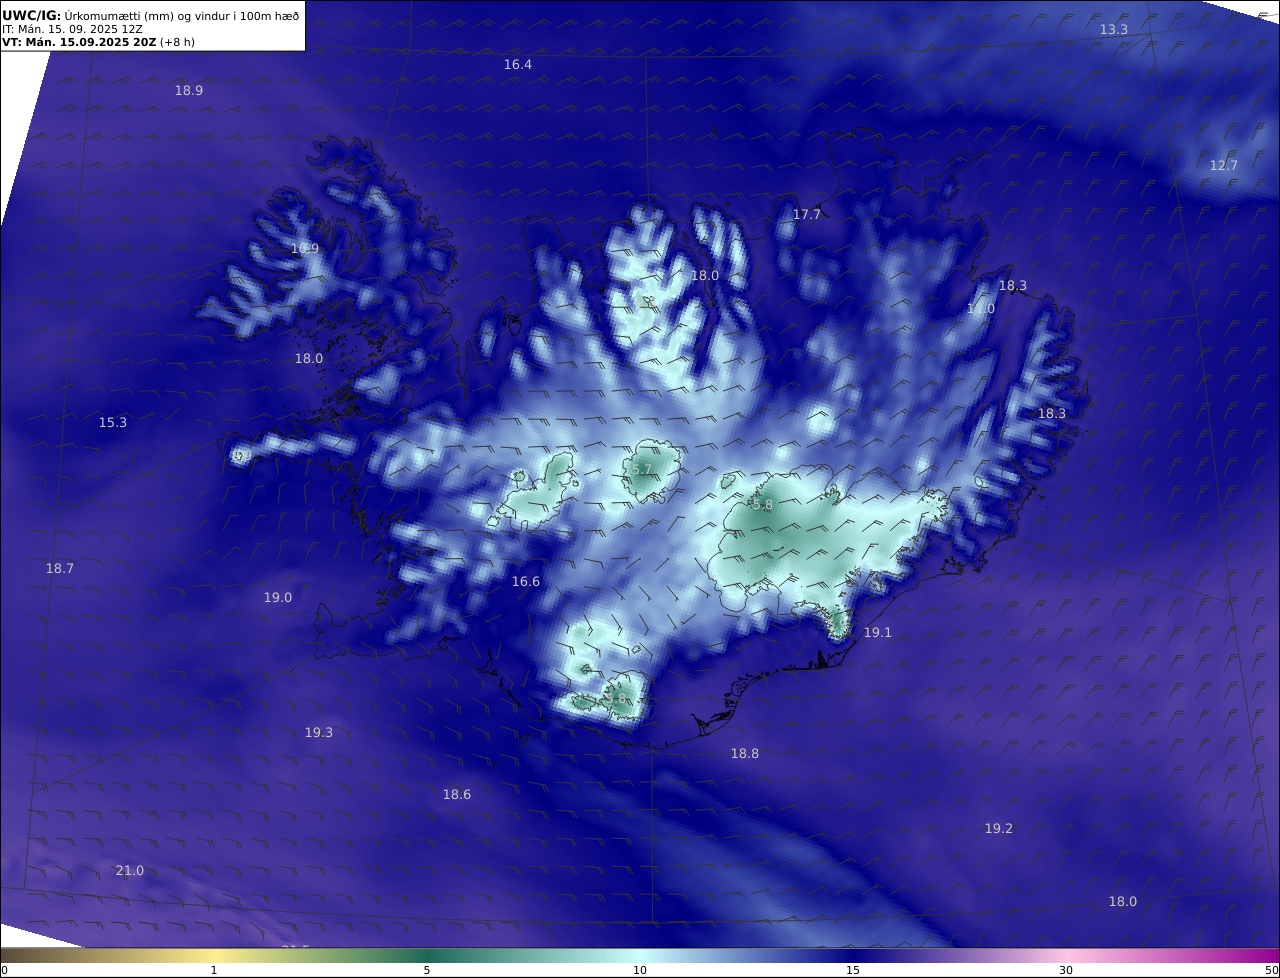Click the 17.0 value beside 18.3
This screenshot has width=1280, height=978.
pyautogui.click(x=981, y=309)
